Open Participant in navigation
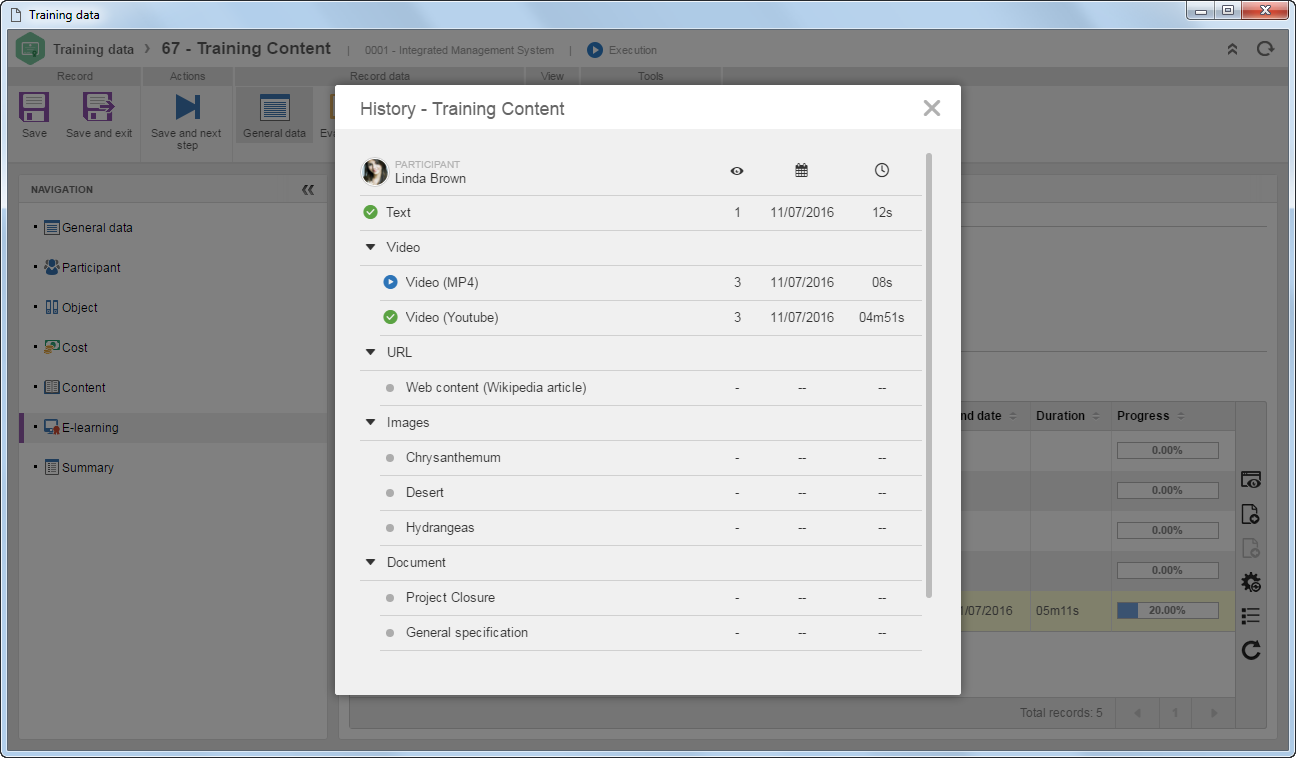 (91, 268)
